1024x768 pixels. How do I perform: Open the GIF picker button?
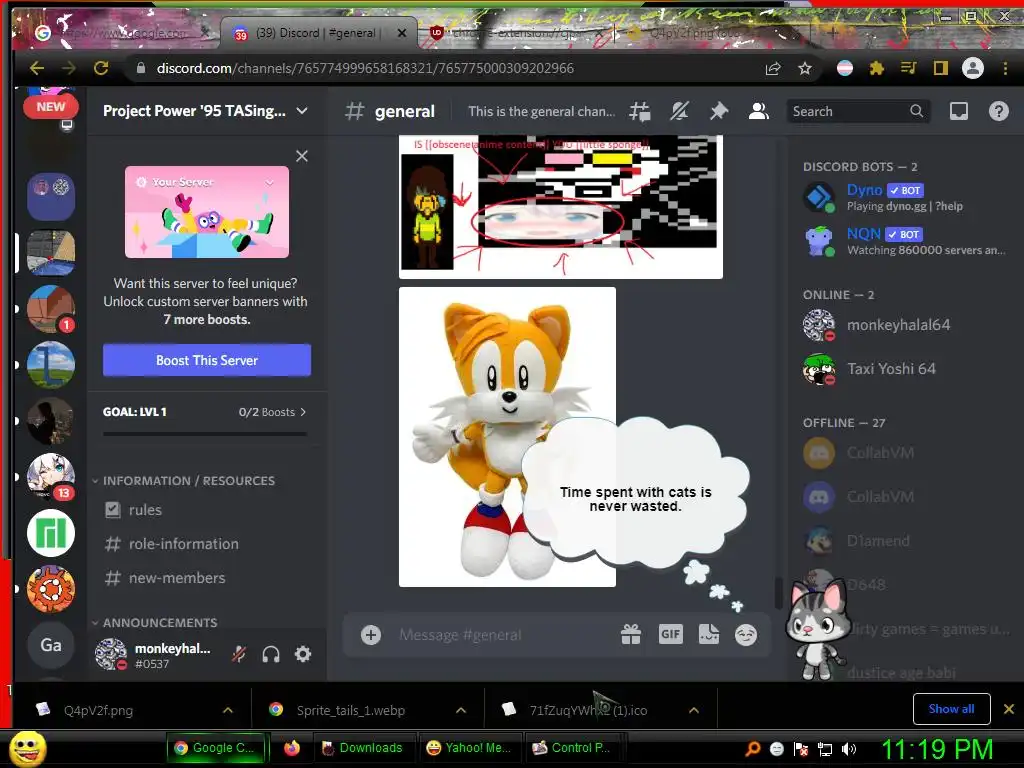tap(671, 634)
